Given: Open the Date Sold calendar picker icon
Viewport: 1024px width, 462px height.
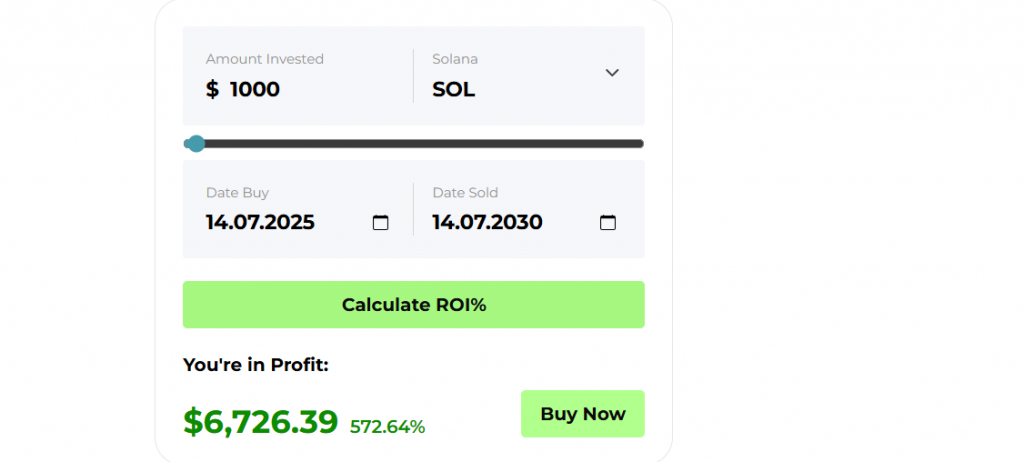Looking at the screenshot, I should [x=607, y=223].
